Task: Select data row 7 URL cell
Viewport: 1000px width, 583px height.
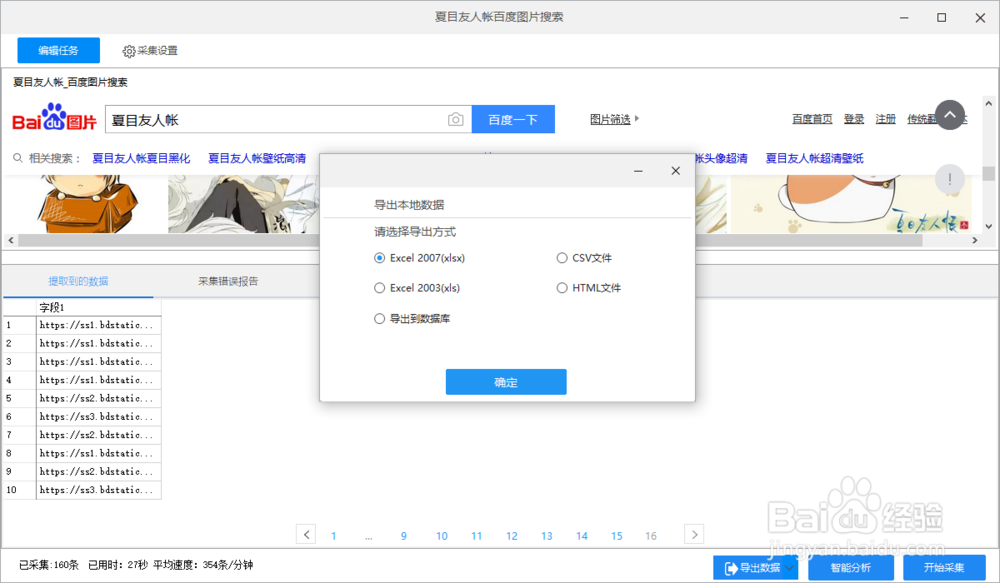Action: click(x=98, y=435)
